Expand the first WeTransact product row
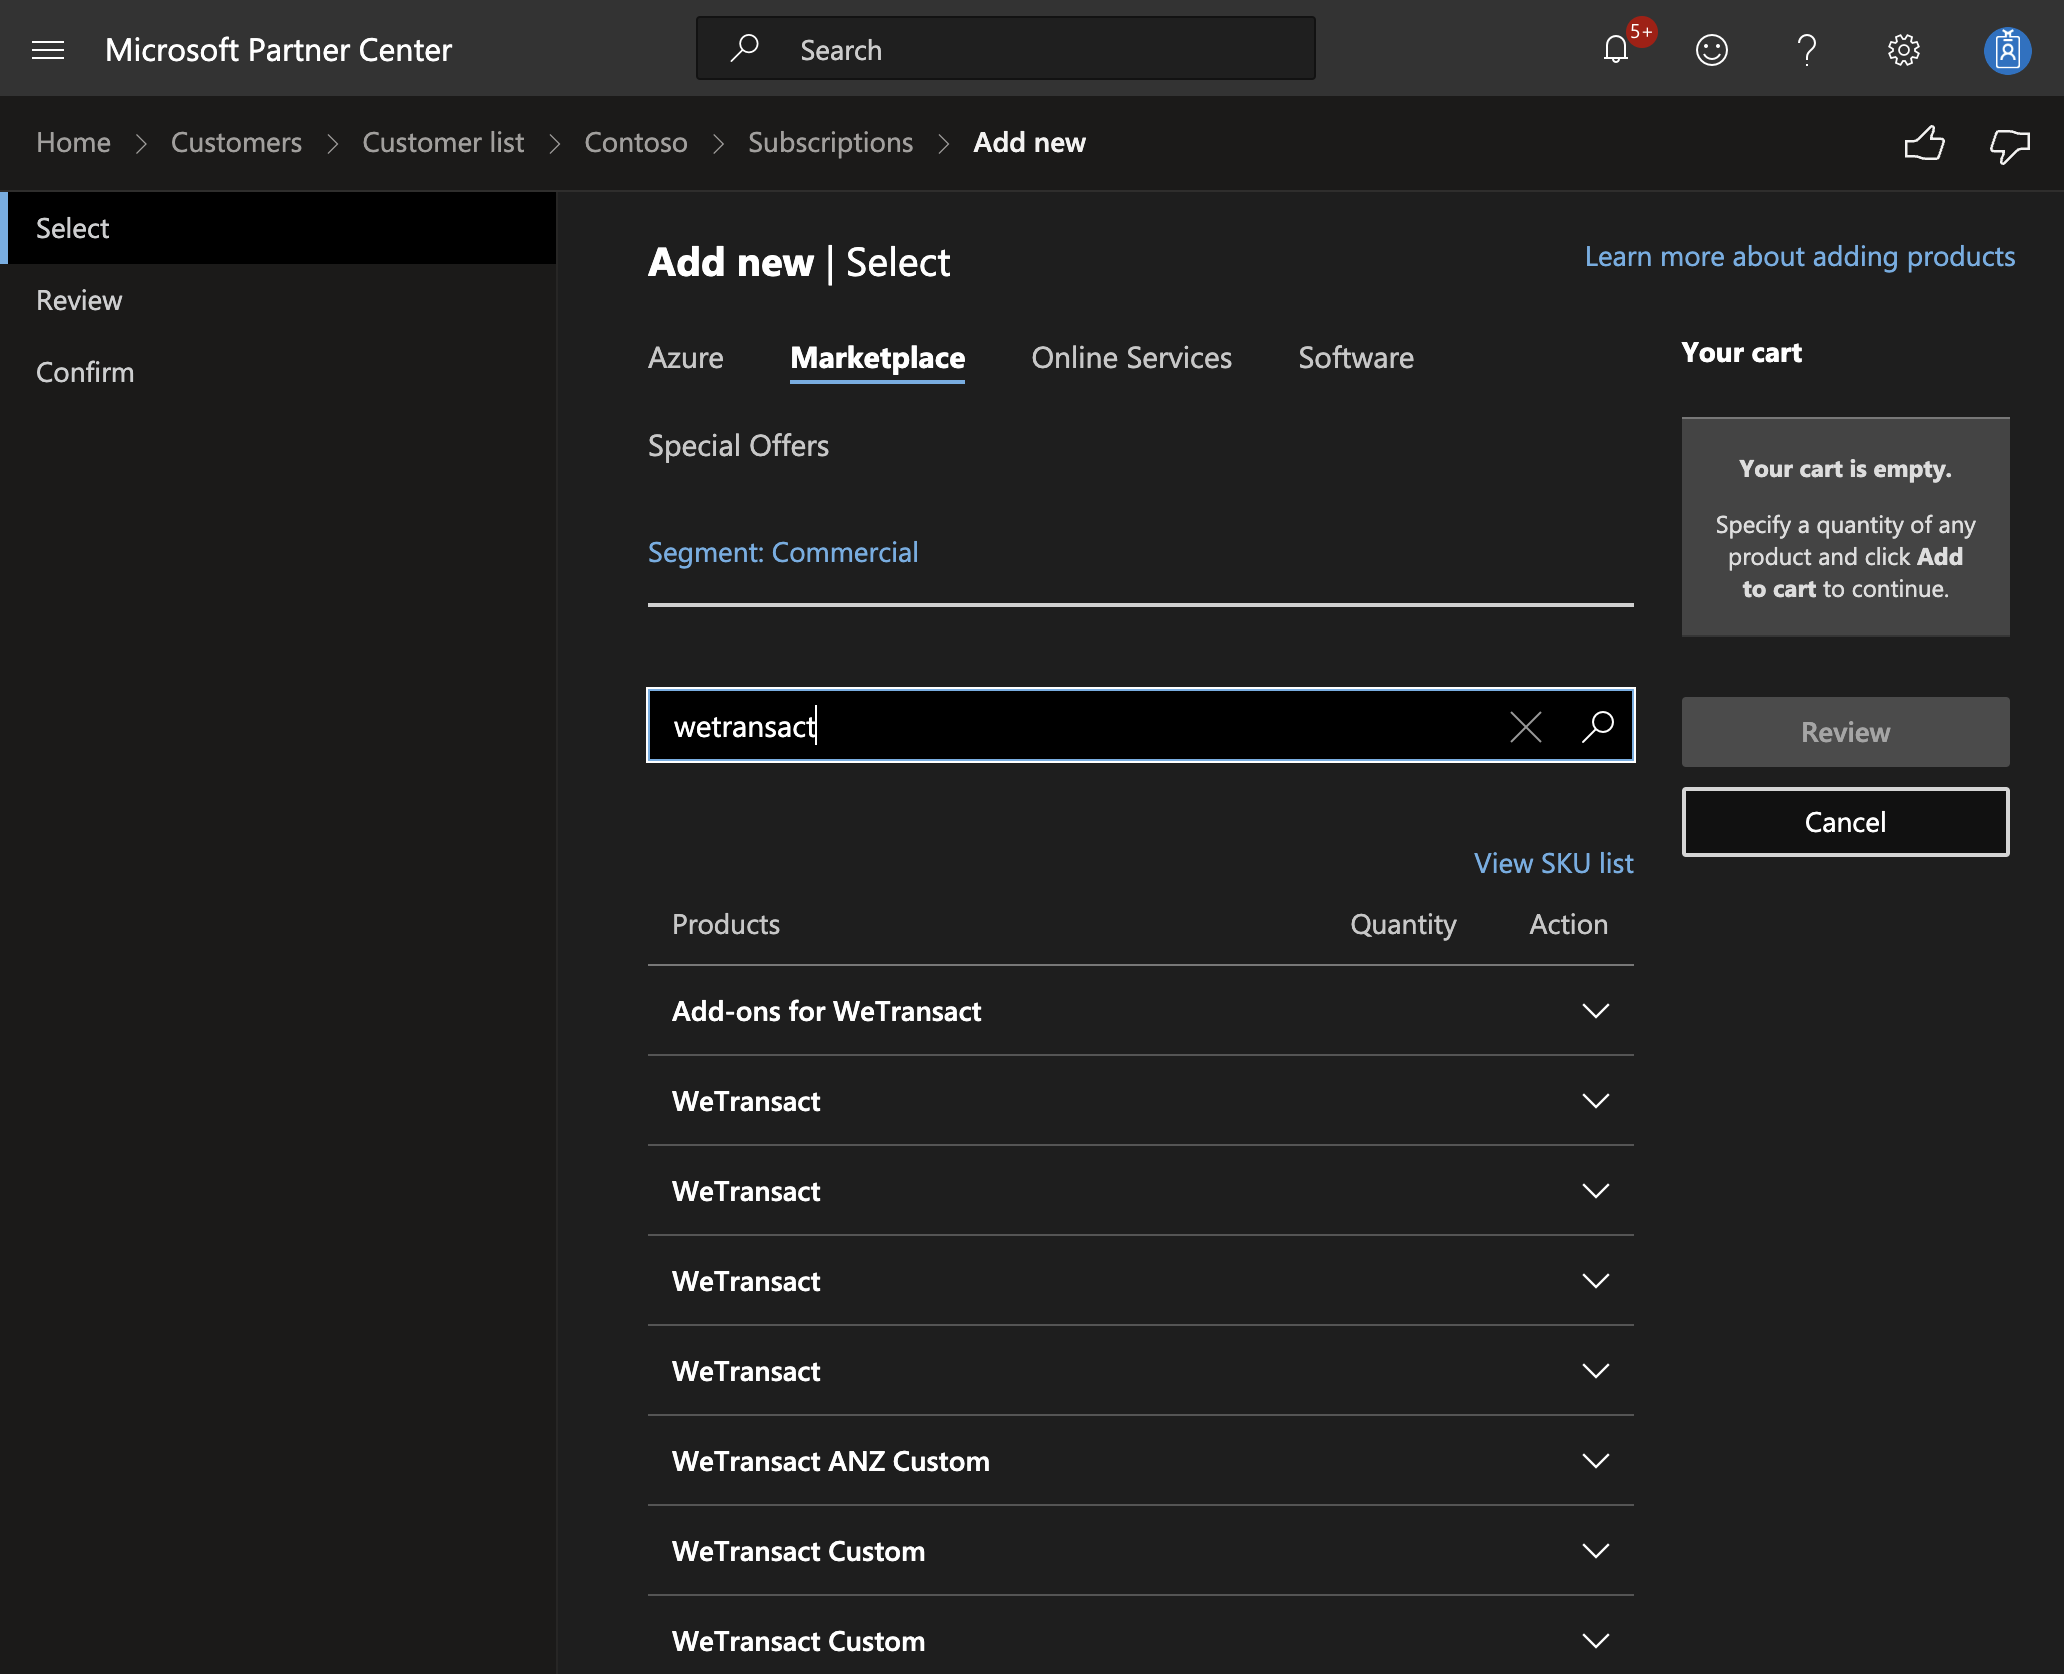 pyautogui.click(x=1141, y=1101)
